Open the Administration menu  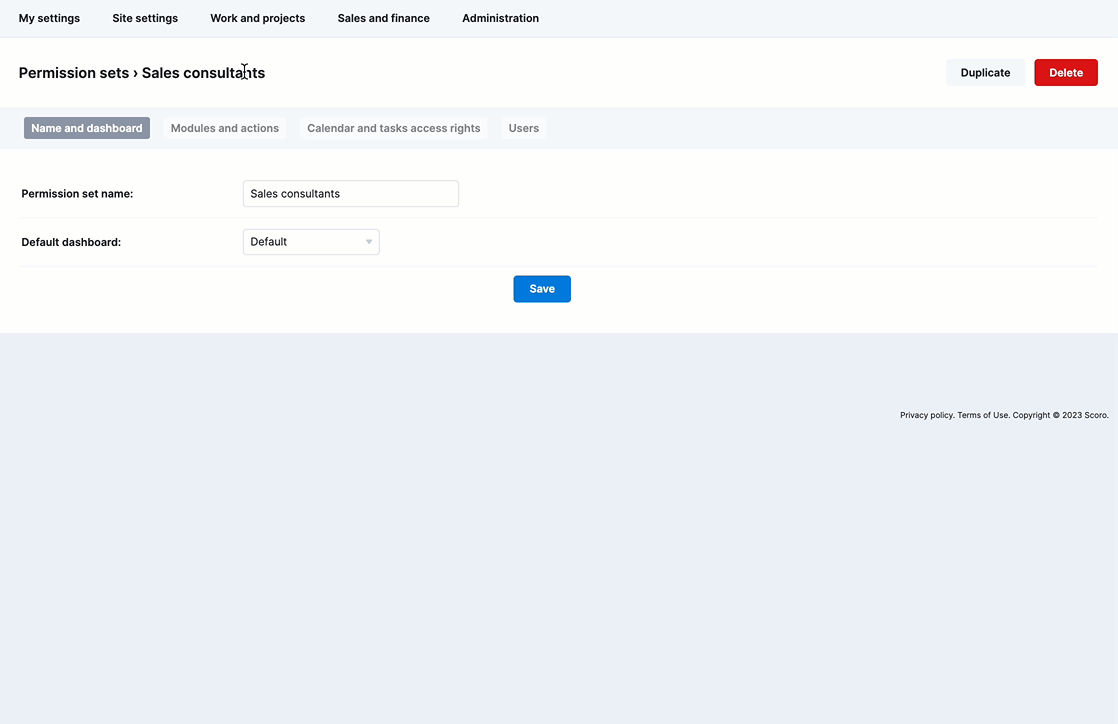coord(501,18)
